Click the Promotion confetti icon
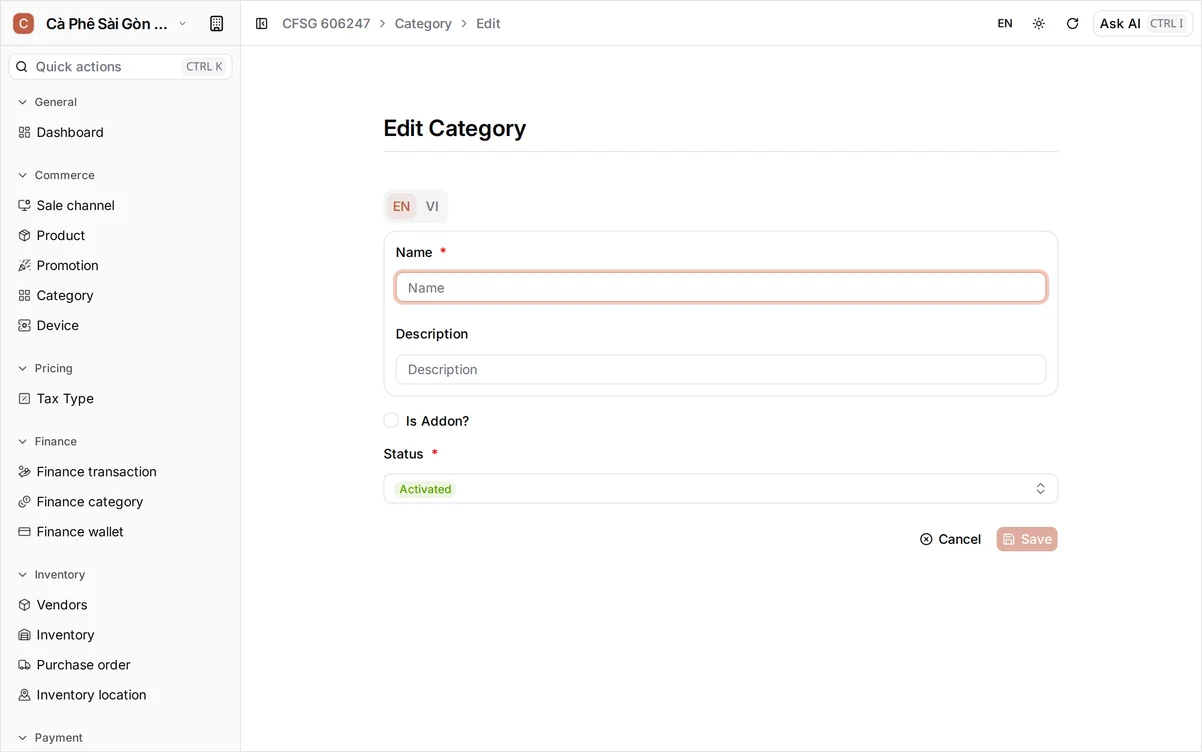The width and height of the screenshot is (1202, 752). coord(25,265)
